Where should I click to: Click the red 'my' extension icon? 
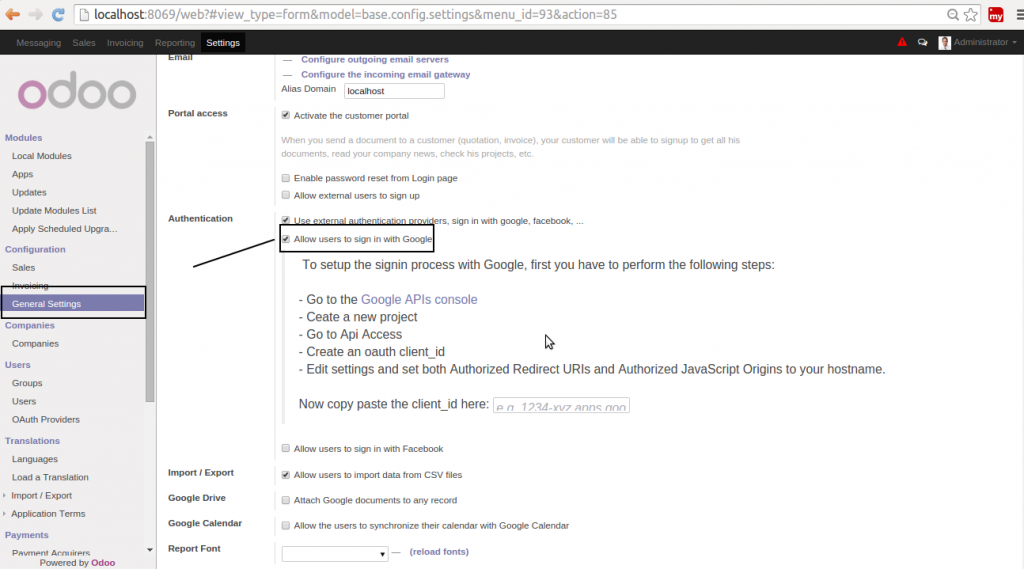(x=996, y=14)
